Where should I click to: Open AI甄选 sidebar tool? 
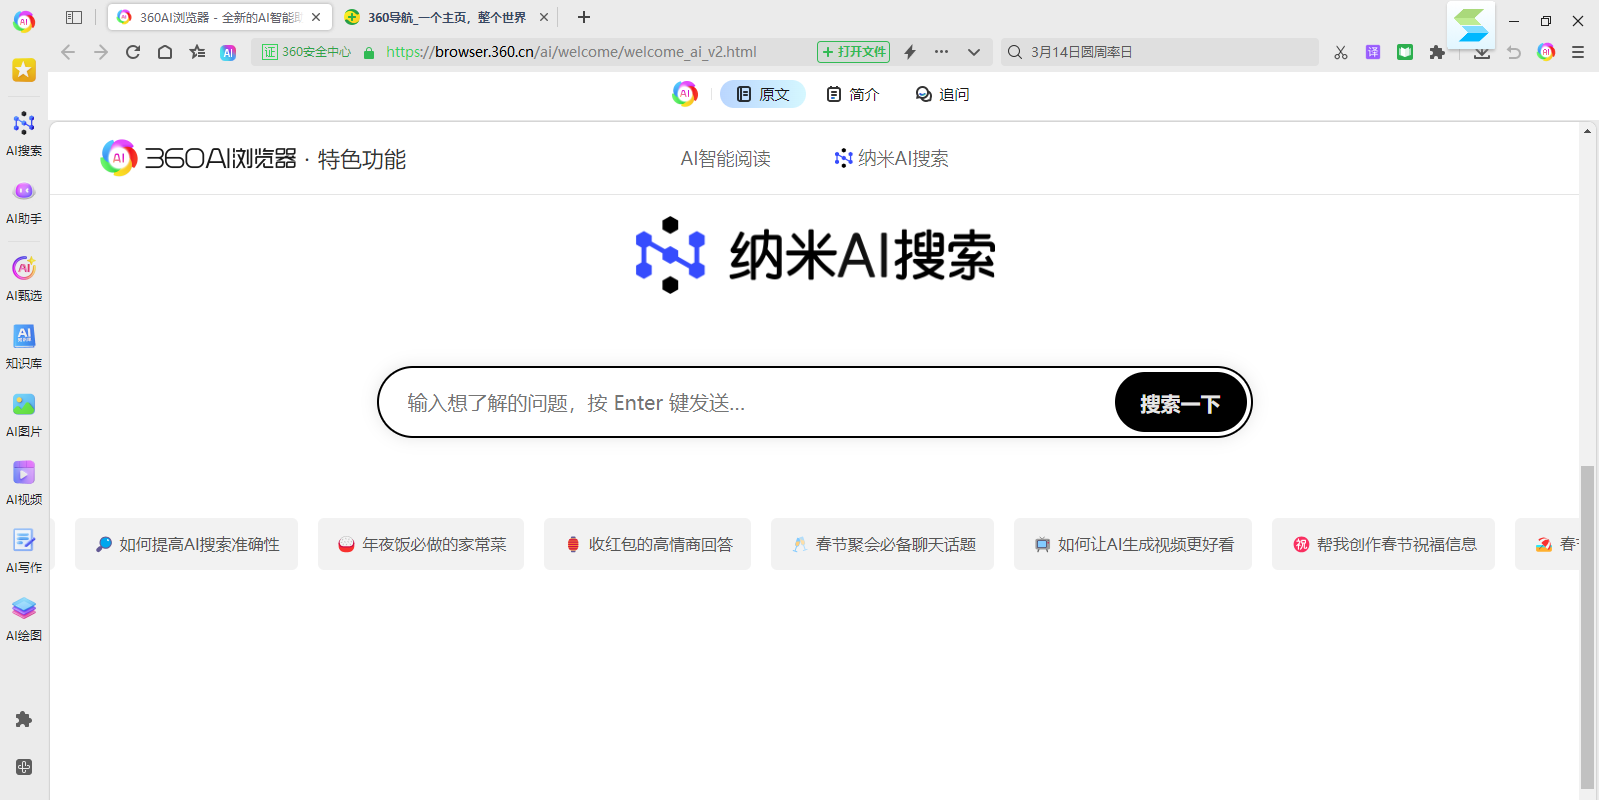point(24,279)
